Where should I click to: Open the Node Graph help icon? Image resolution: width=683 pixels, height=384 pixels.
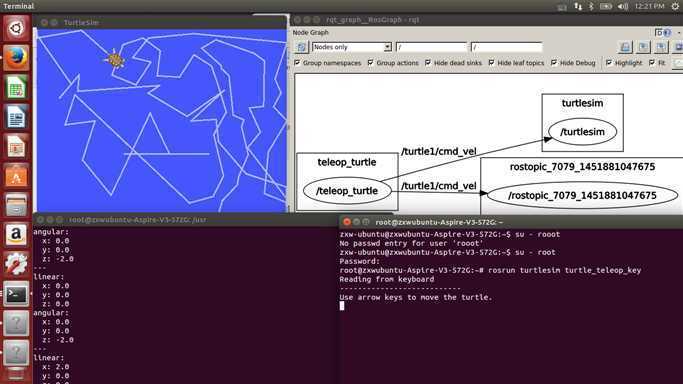pyautogui.click(x=667, y=33)
